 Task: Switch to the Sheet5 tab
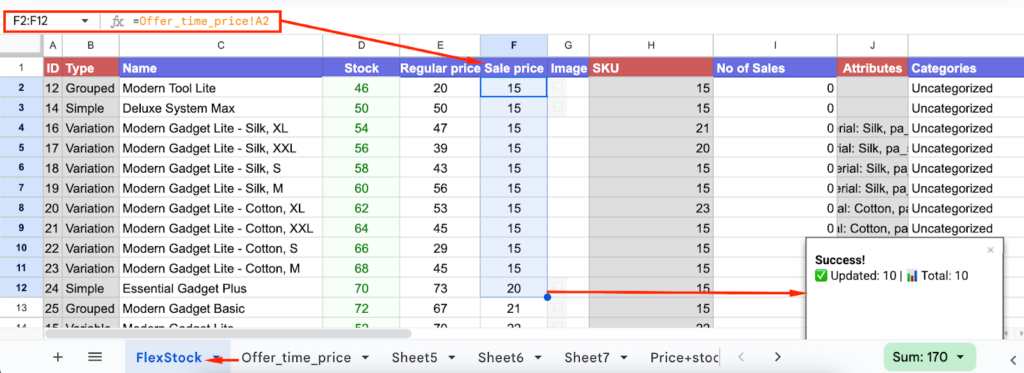[x=414, y=357]
